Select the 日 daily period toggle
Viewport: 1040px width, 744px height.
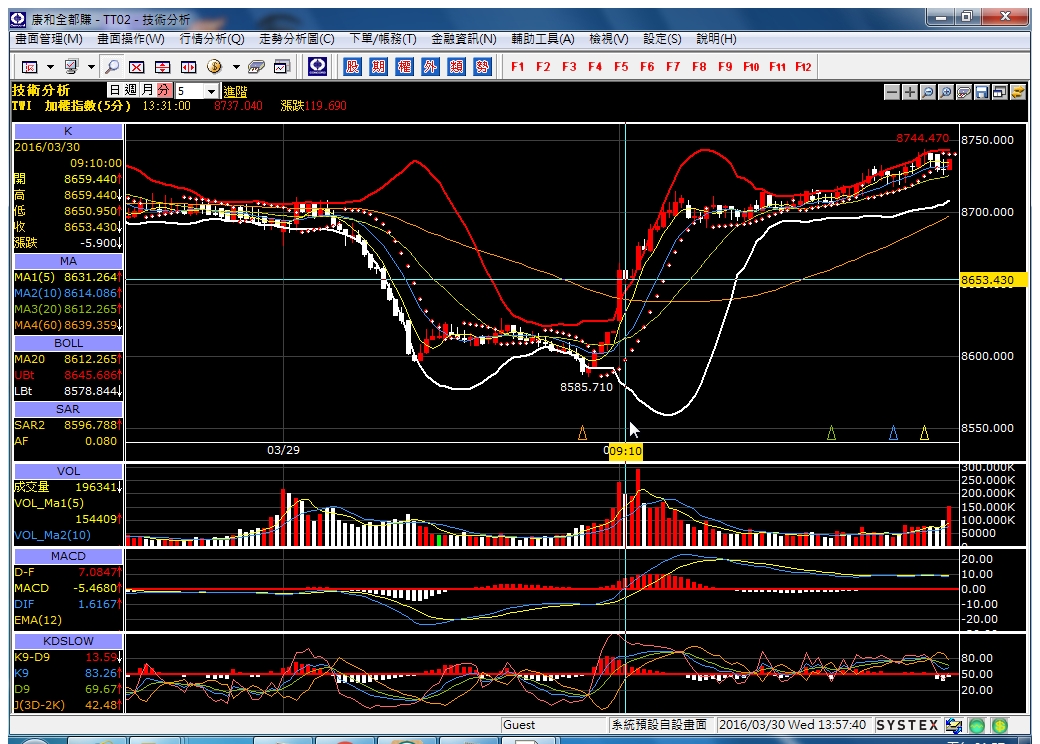[115, 90]
